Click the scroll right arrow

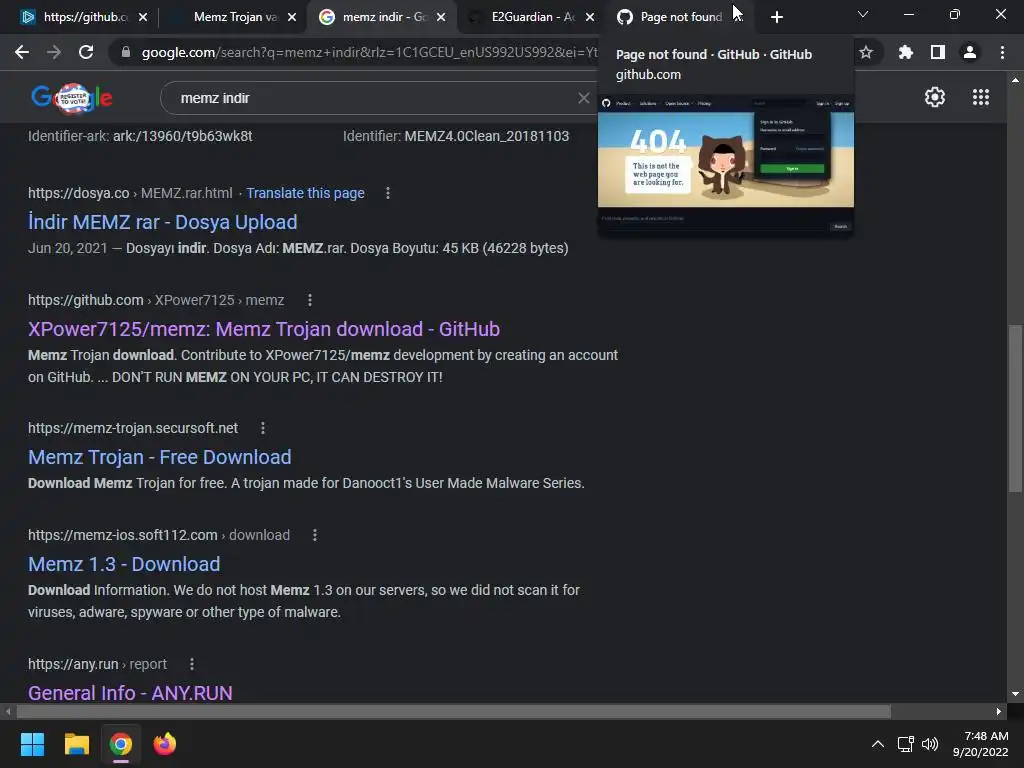click(x=999, y=711)
